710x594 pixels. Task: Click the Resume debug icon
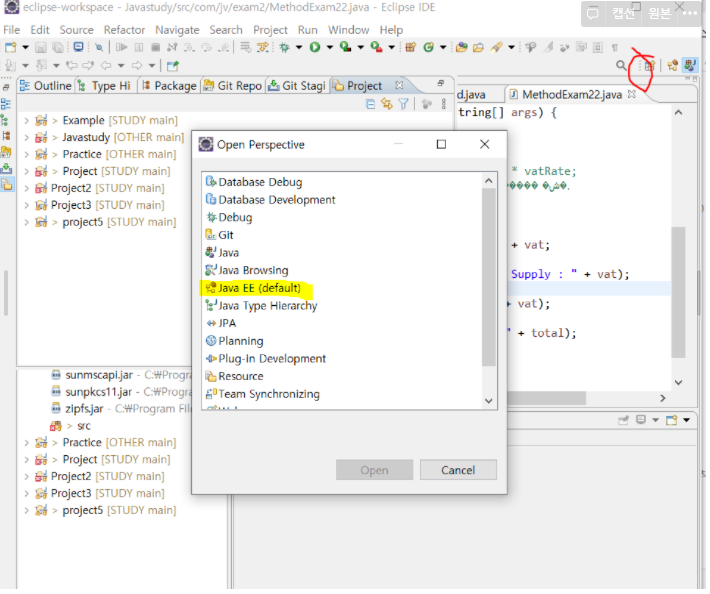tap(121, 47)
